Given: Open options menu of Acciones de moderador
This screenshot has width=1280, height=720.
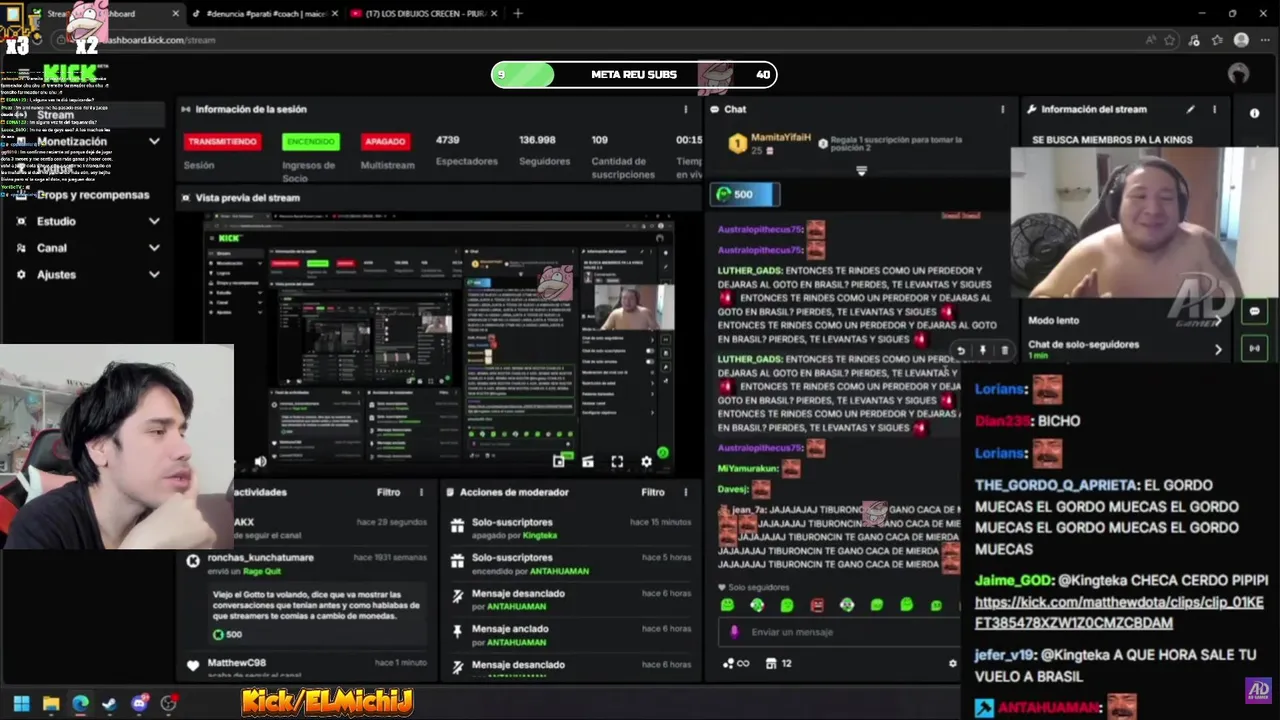Looking at the screenshot, I should coord(686,492).
